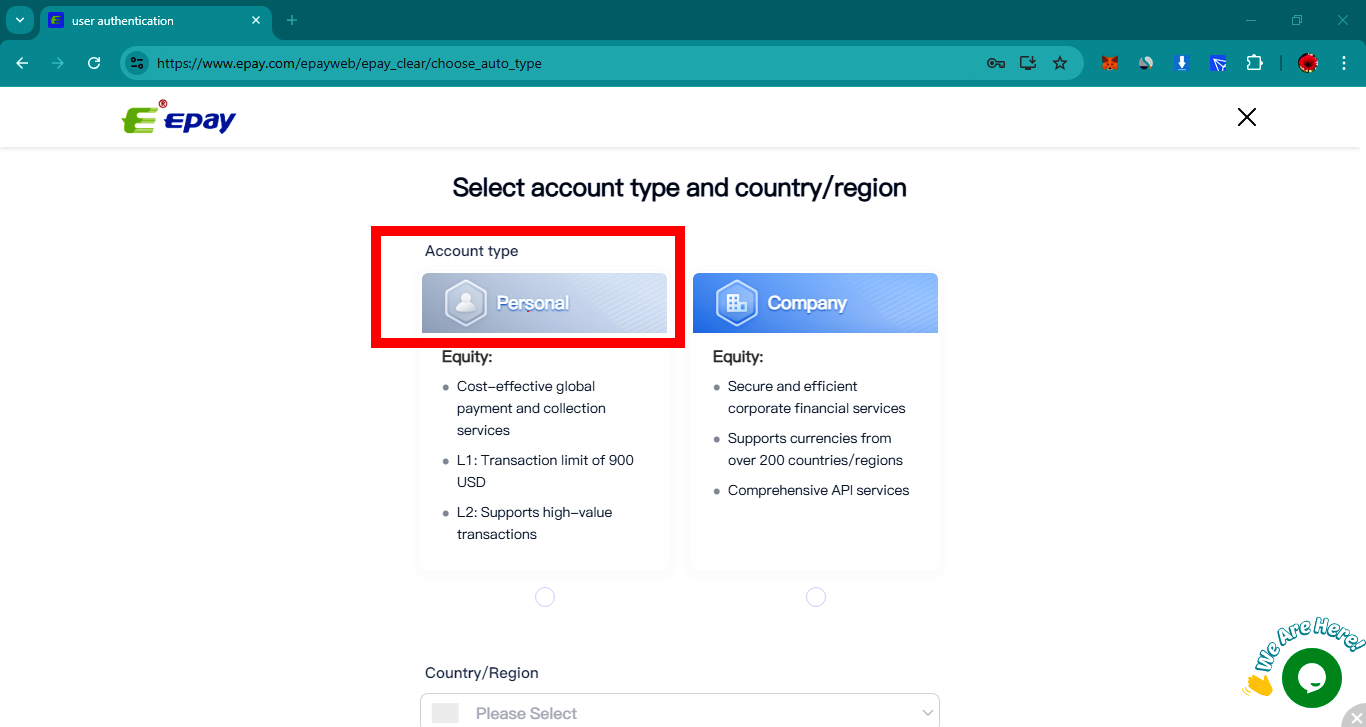This screenshot has height=727, width=1366.
Task: Click the password key icon in address bar
Action: click(x=995, y=63)
